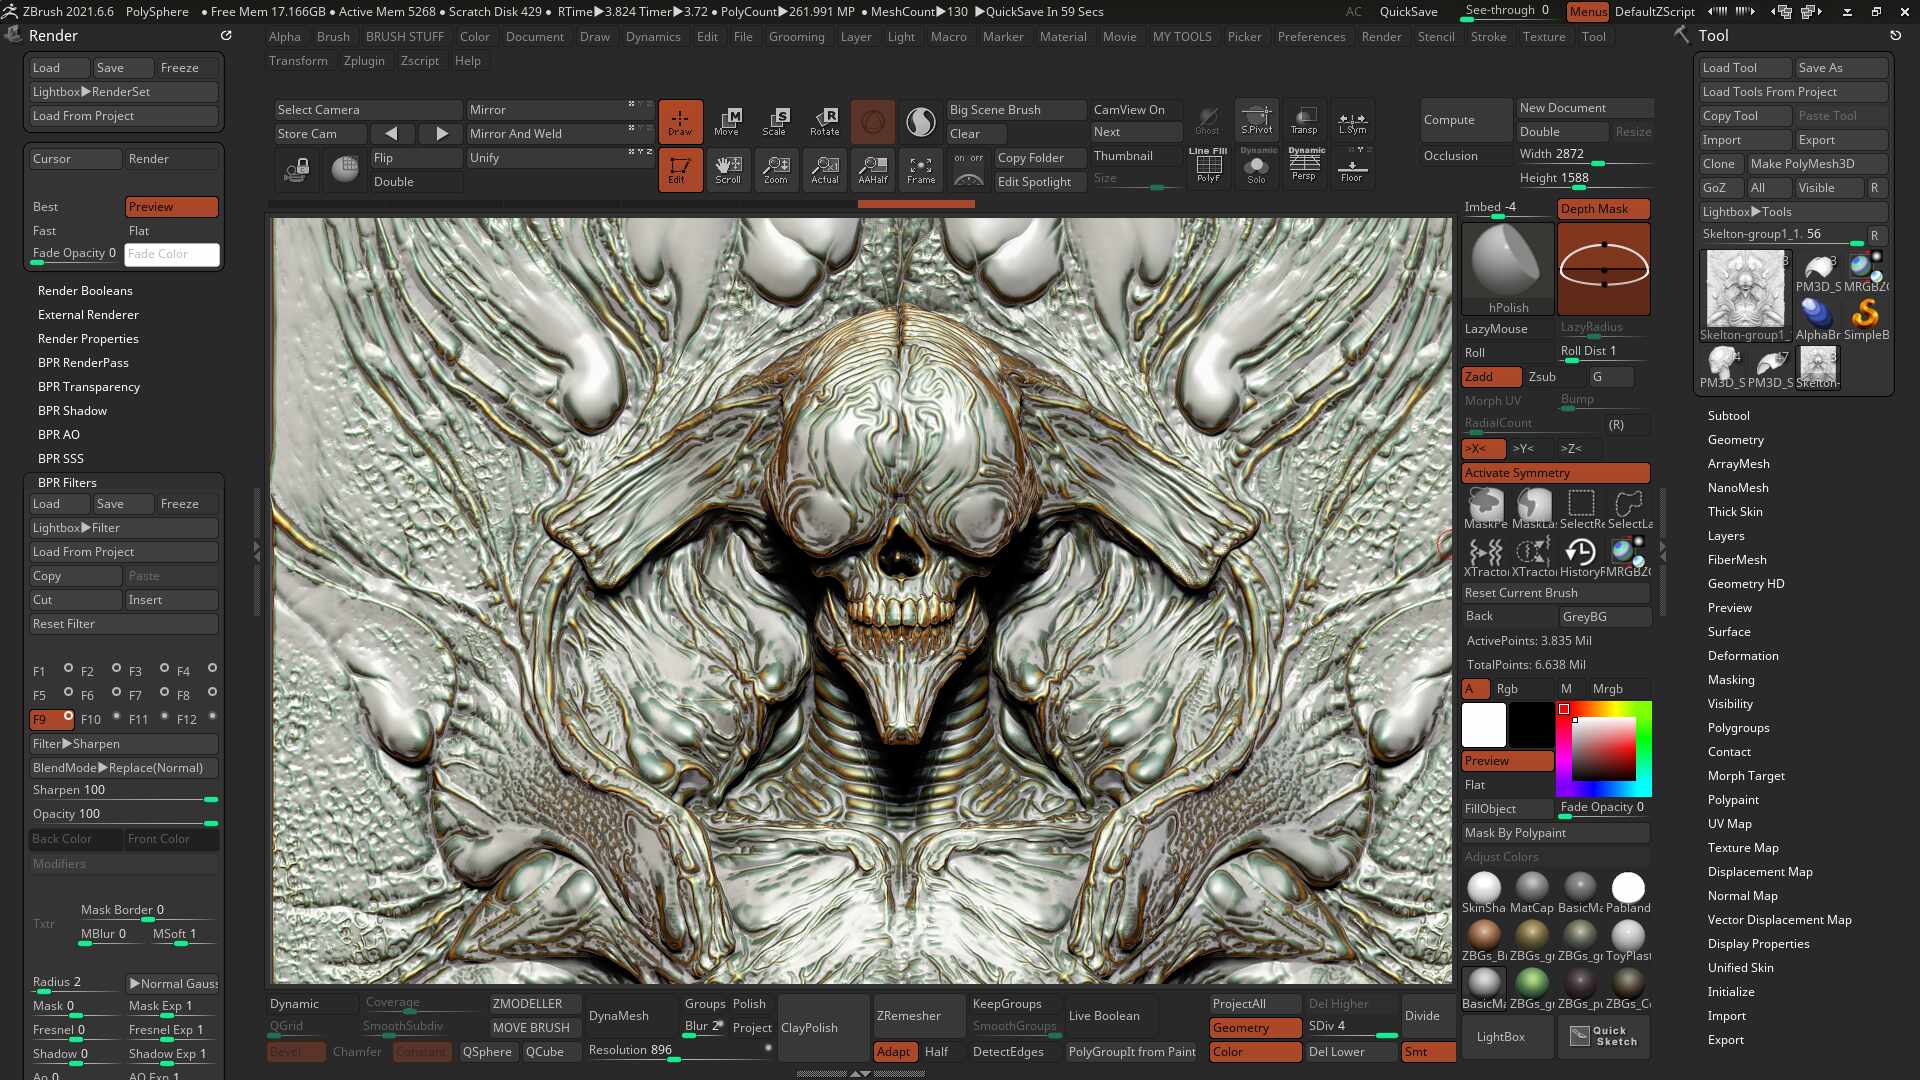Viewport: 1920px width, 1080px height.
Task: Select the Scroll canvas icon
Action: 728,170
